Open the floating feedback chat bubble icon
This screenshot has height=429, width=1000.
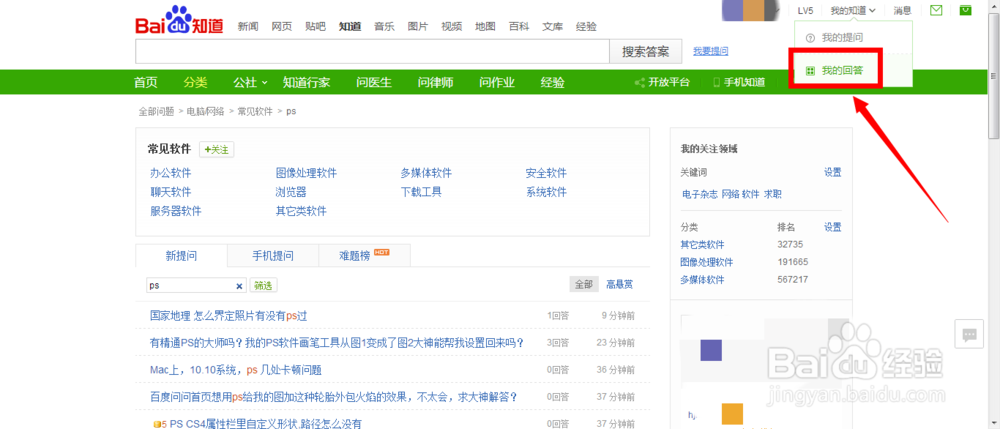tap(969, 334)
